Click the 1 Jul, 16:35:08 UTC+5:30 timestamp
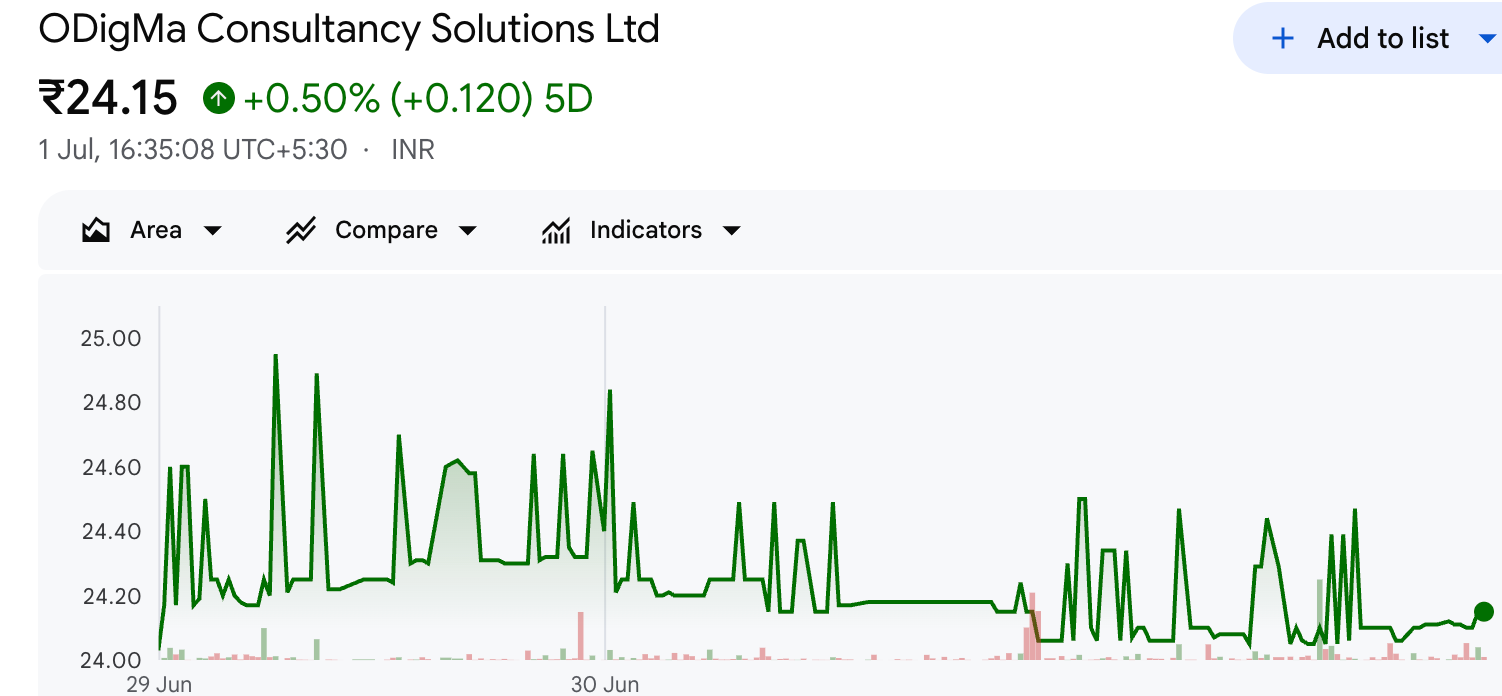This screenshot has height=696, width=1502. pyautogui.click(x=193, y=150)
